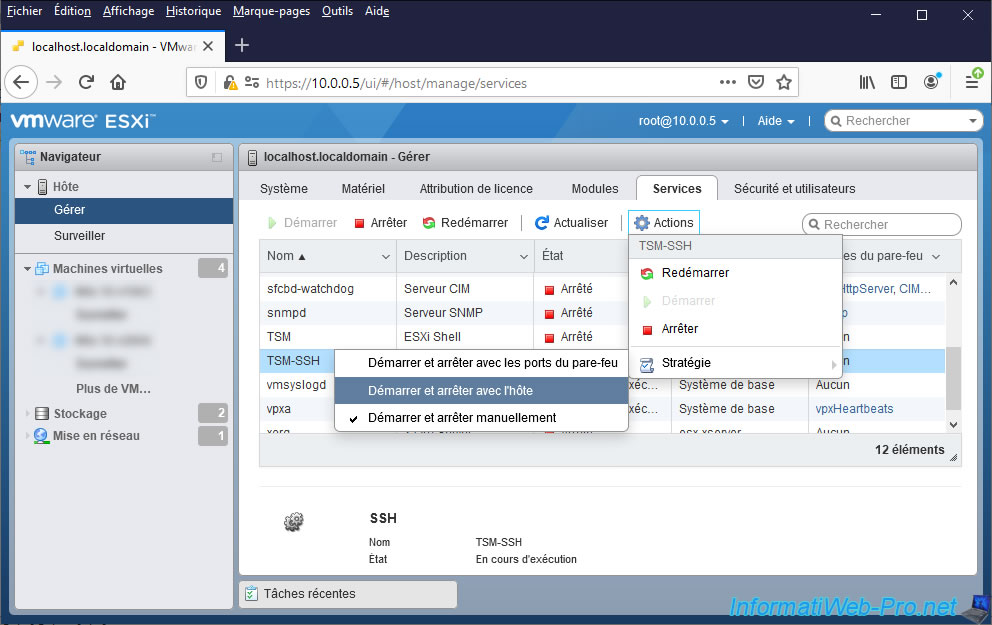
Task: Switch to the Matériel tab
Action: (x=363, y=189)
